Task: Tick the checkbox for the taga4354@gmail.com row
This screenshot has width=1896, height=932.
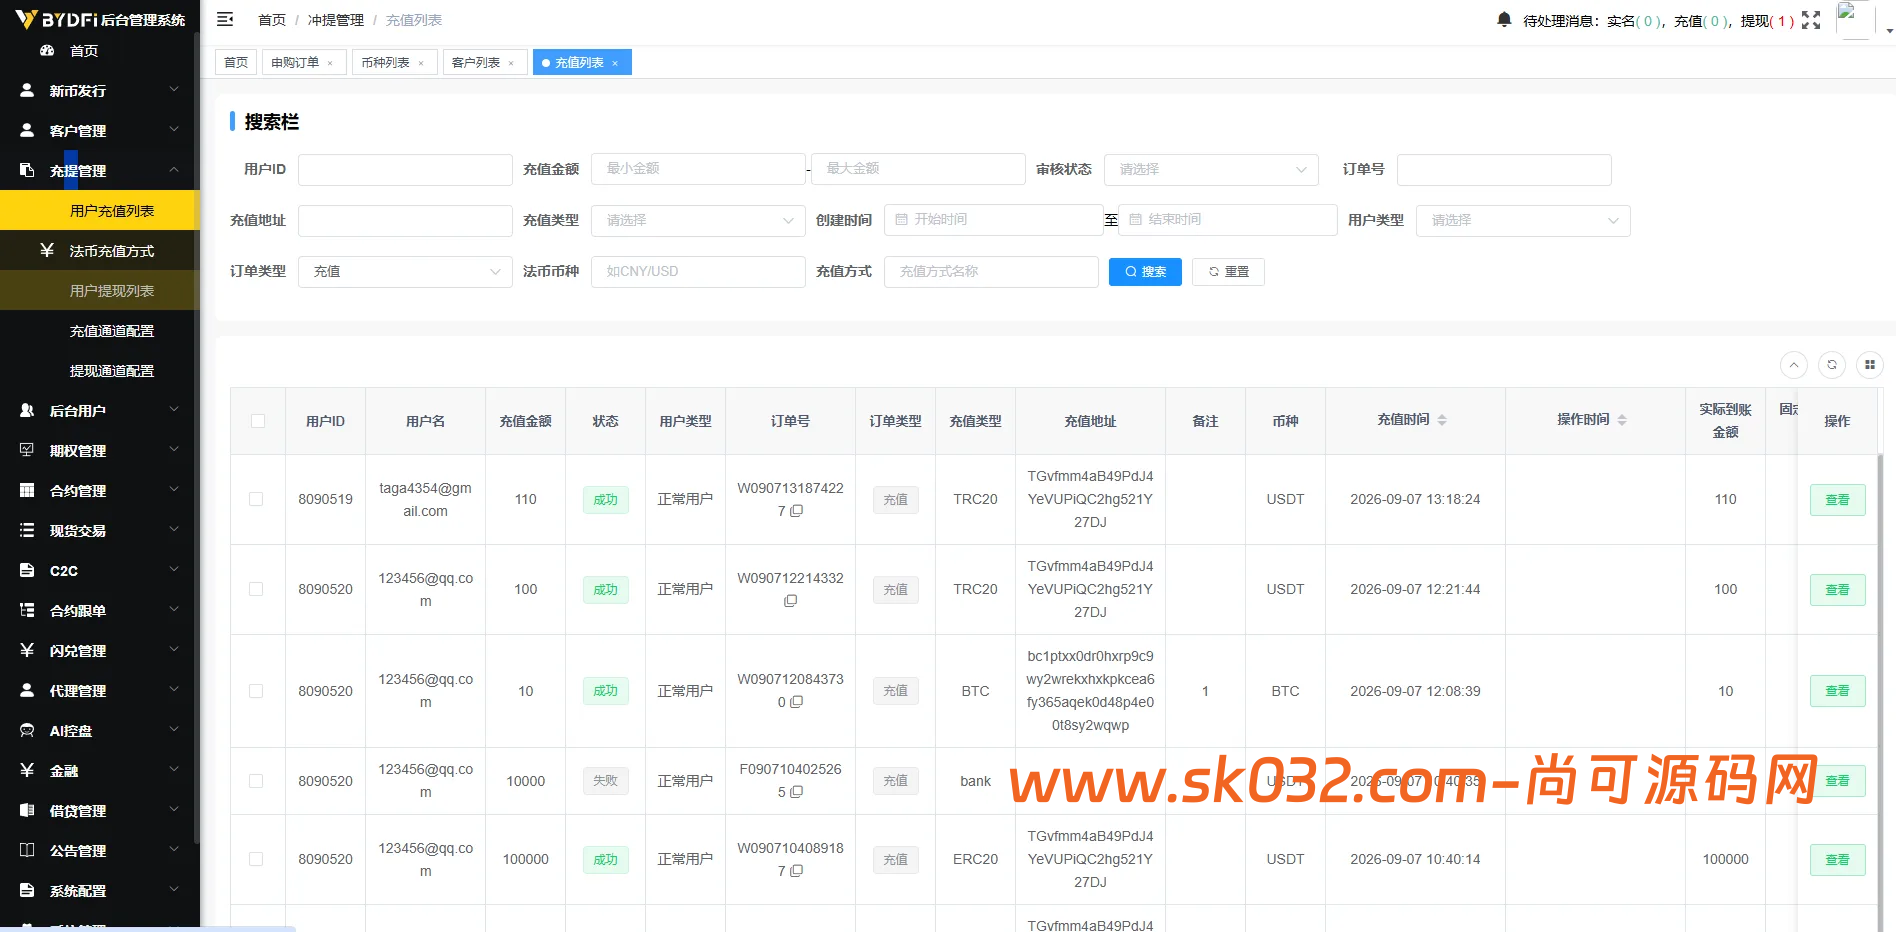Action: click(256, 499)
